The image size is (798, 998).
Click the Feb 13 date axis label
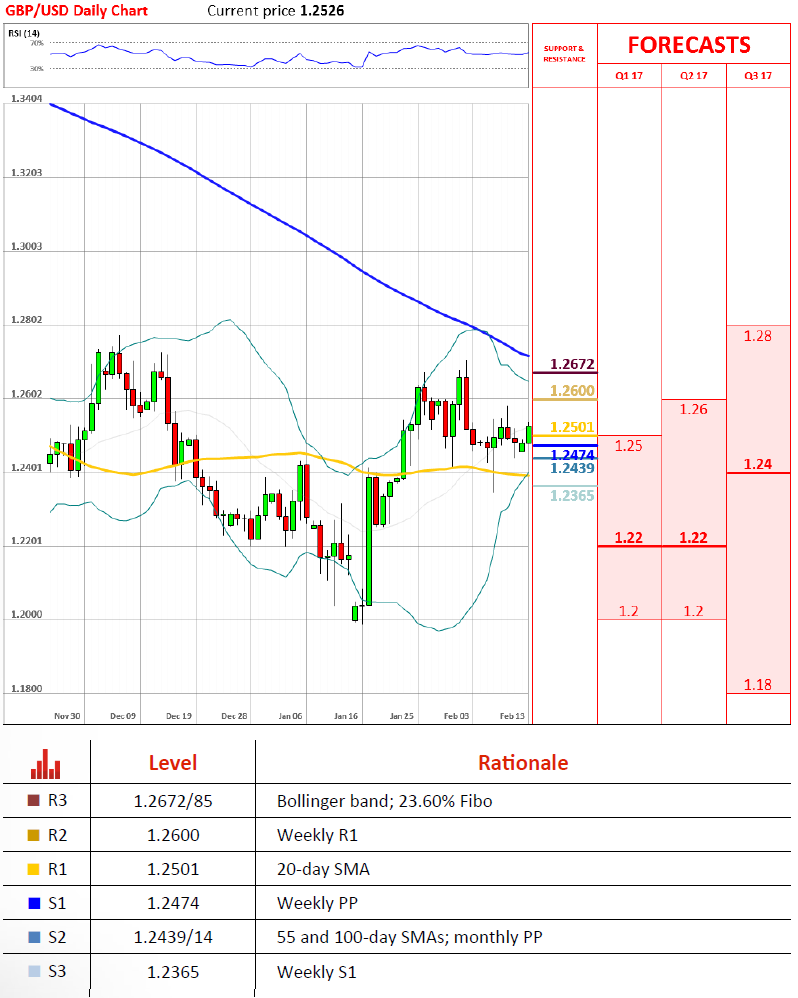coord(512,716)
